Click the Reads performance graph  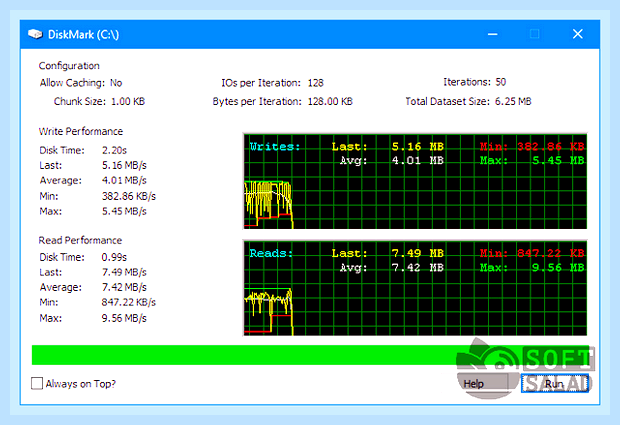click(415, 288)
